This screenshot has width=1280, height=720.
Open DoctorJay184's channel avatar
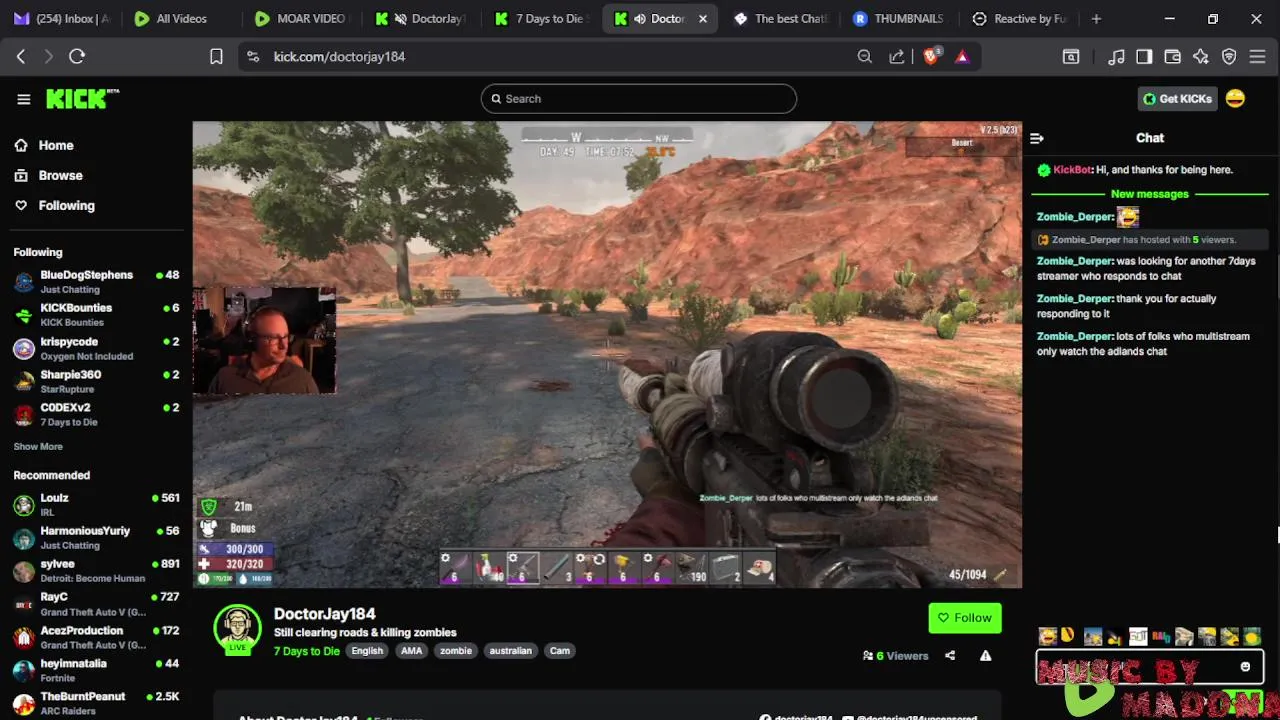click(x=237, y=628)
